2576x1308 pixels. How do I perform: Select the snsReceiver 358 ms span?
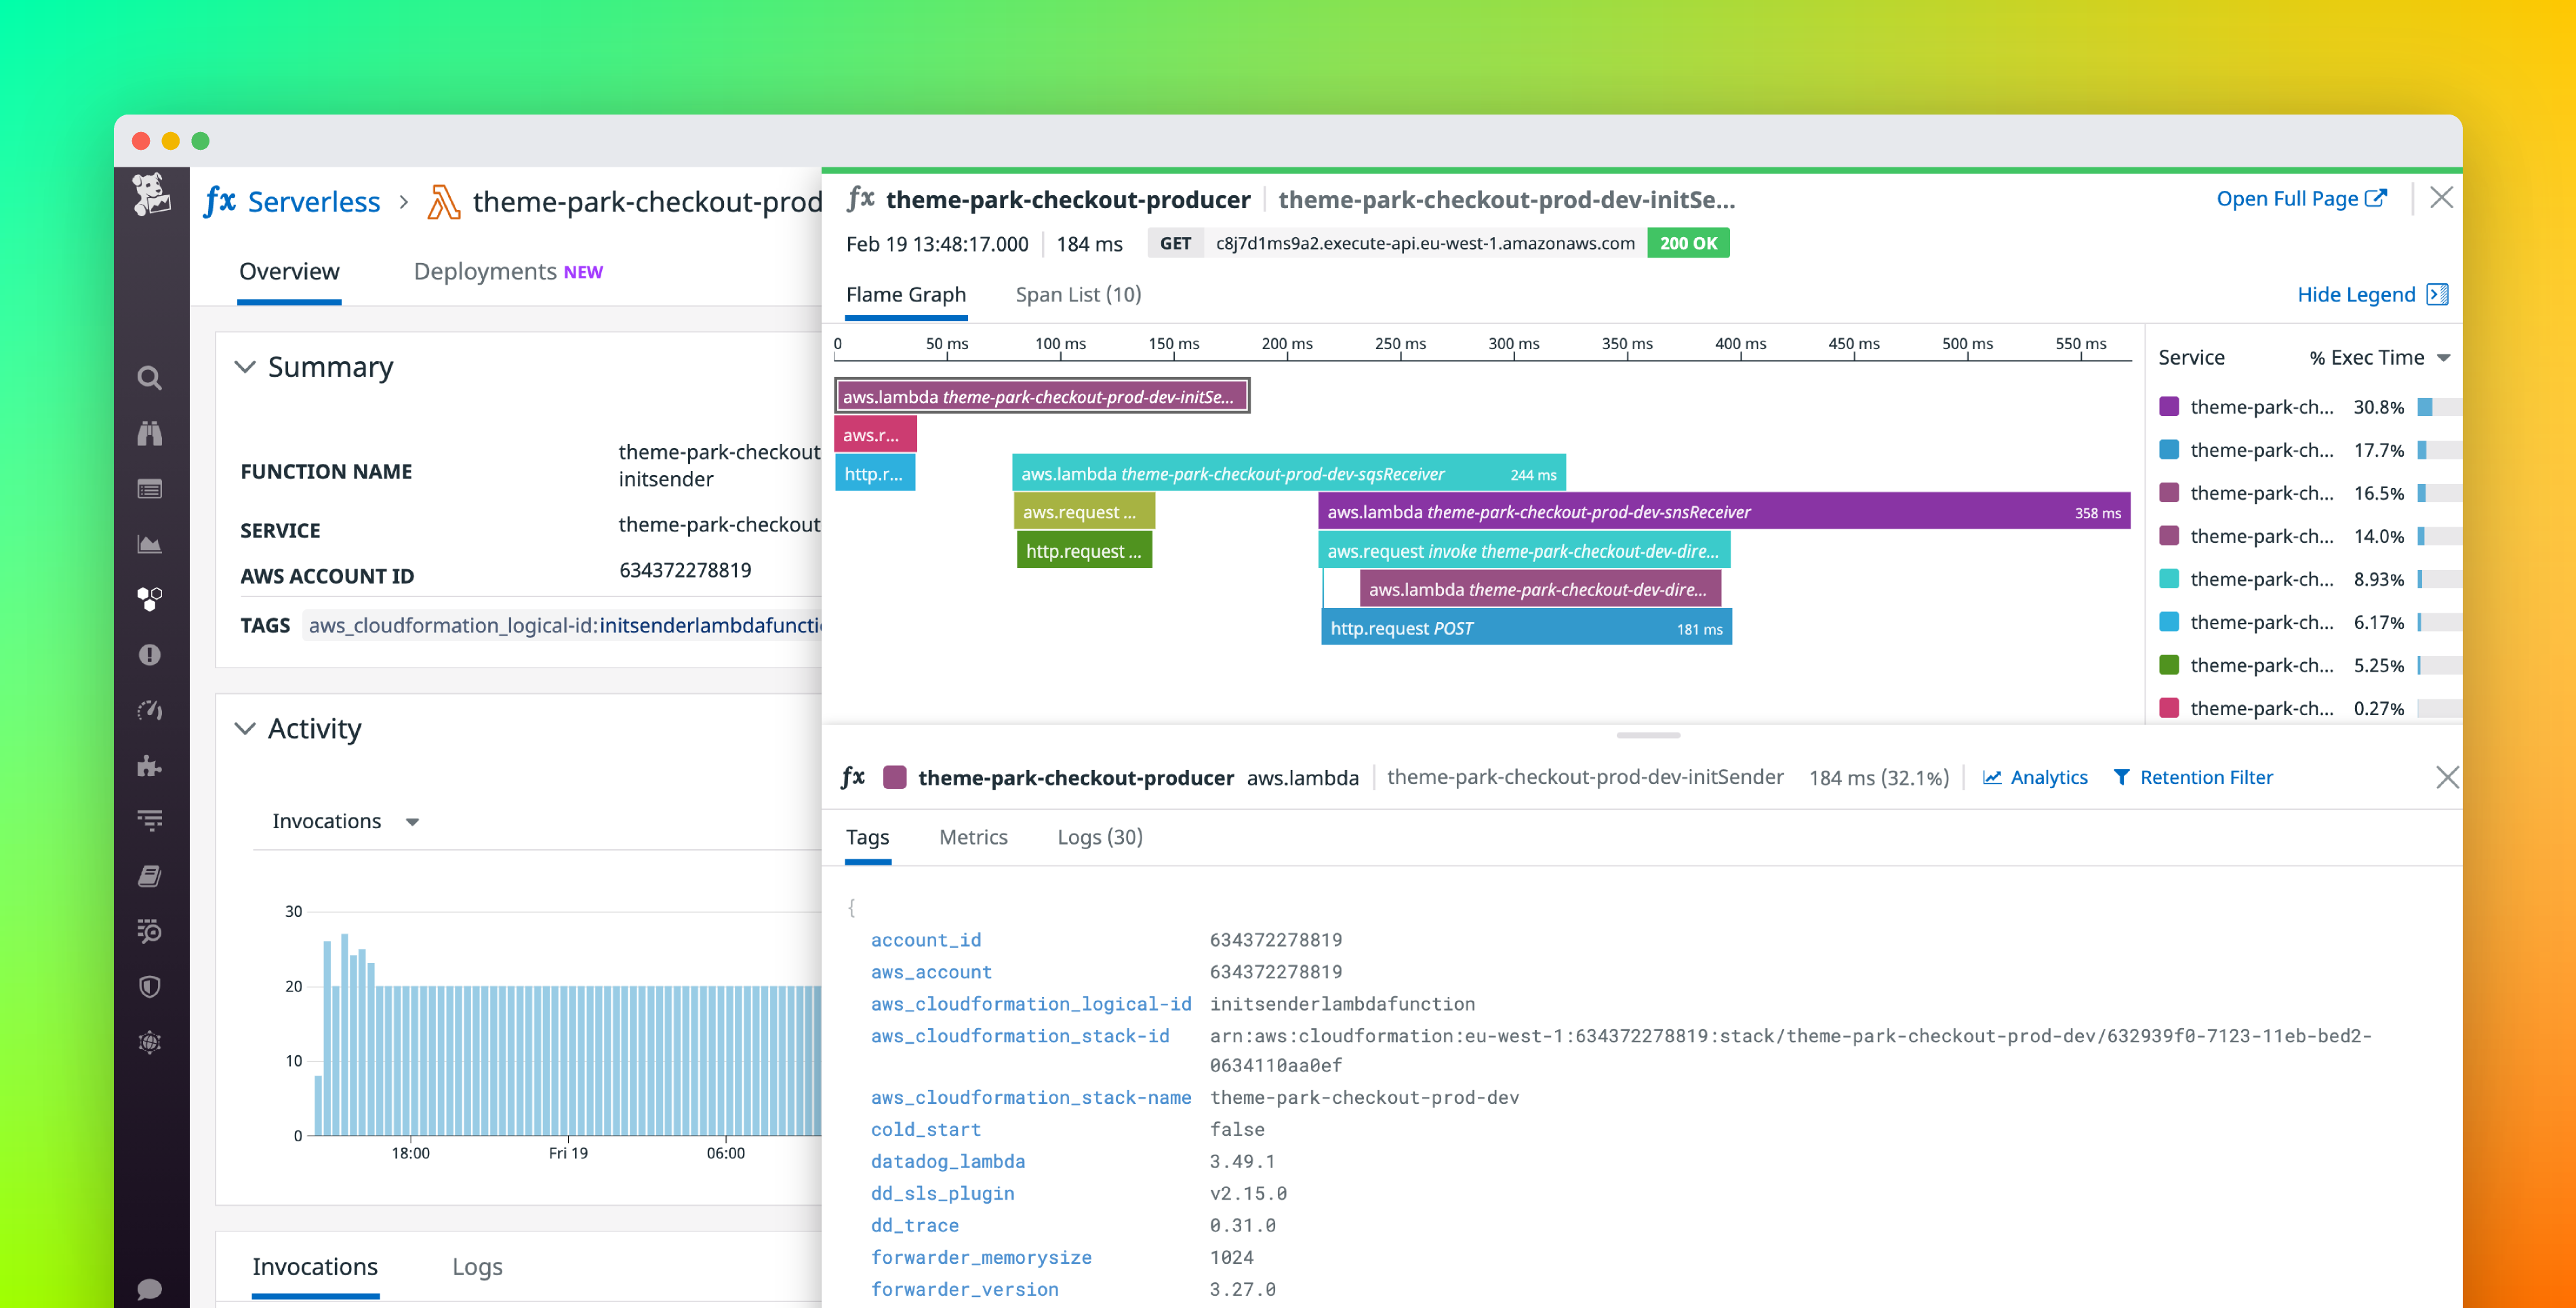tap(1723, 512)
